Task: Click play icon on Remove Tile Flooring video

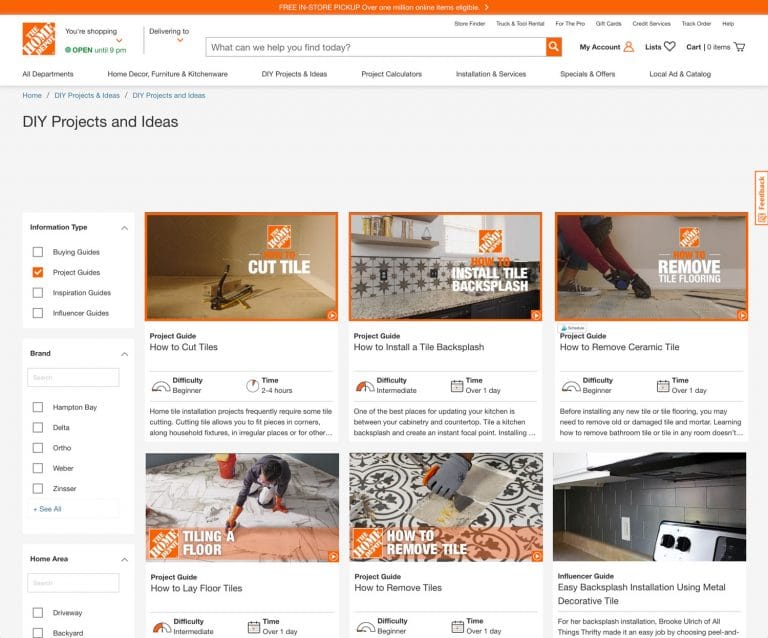Action: (741, 315)
